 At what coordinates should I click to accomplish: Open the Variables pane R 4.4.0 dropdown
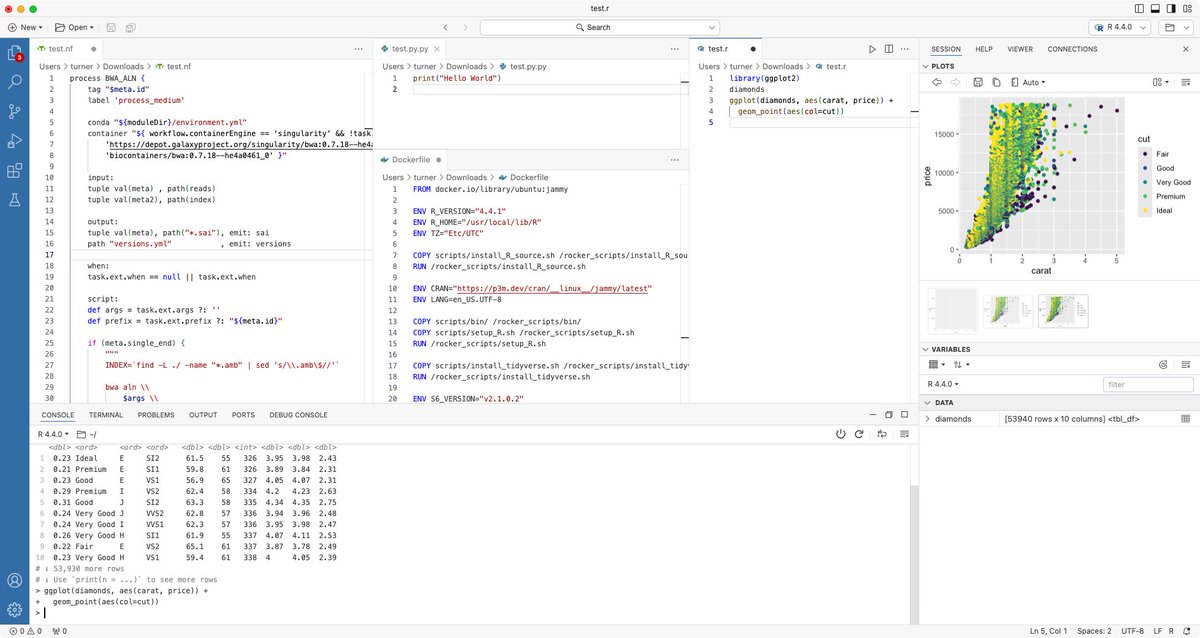[943, 384]
